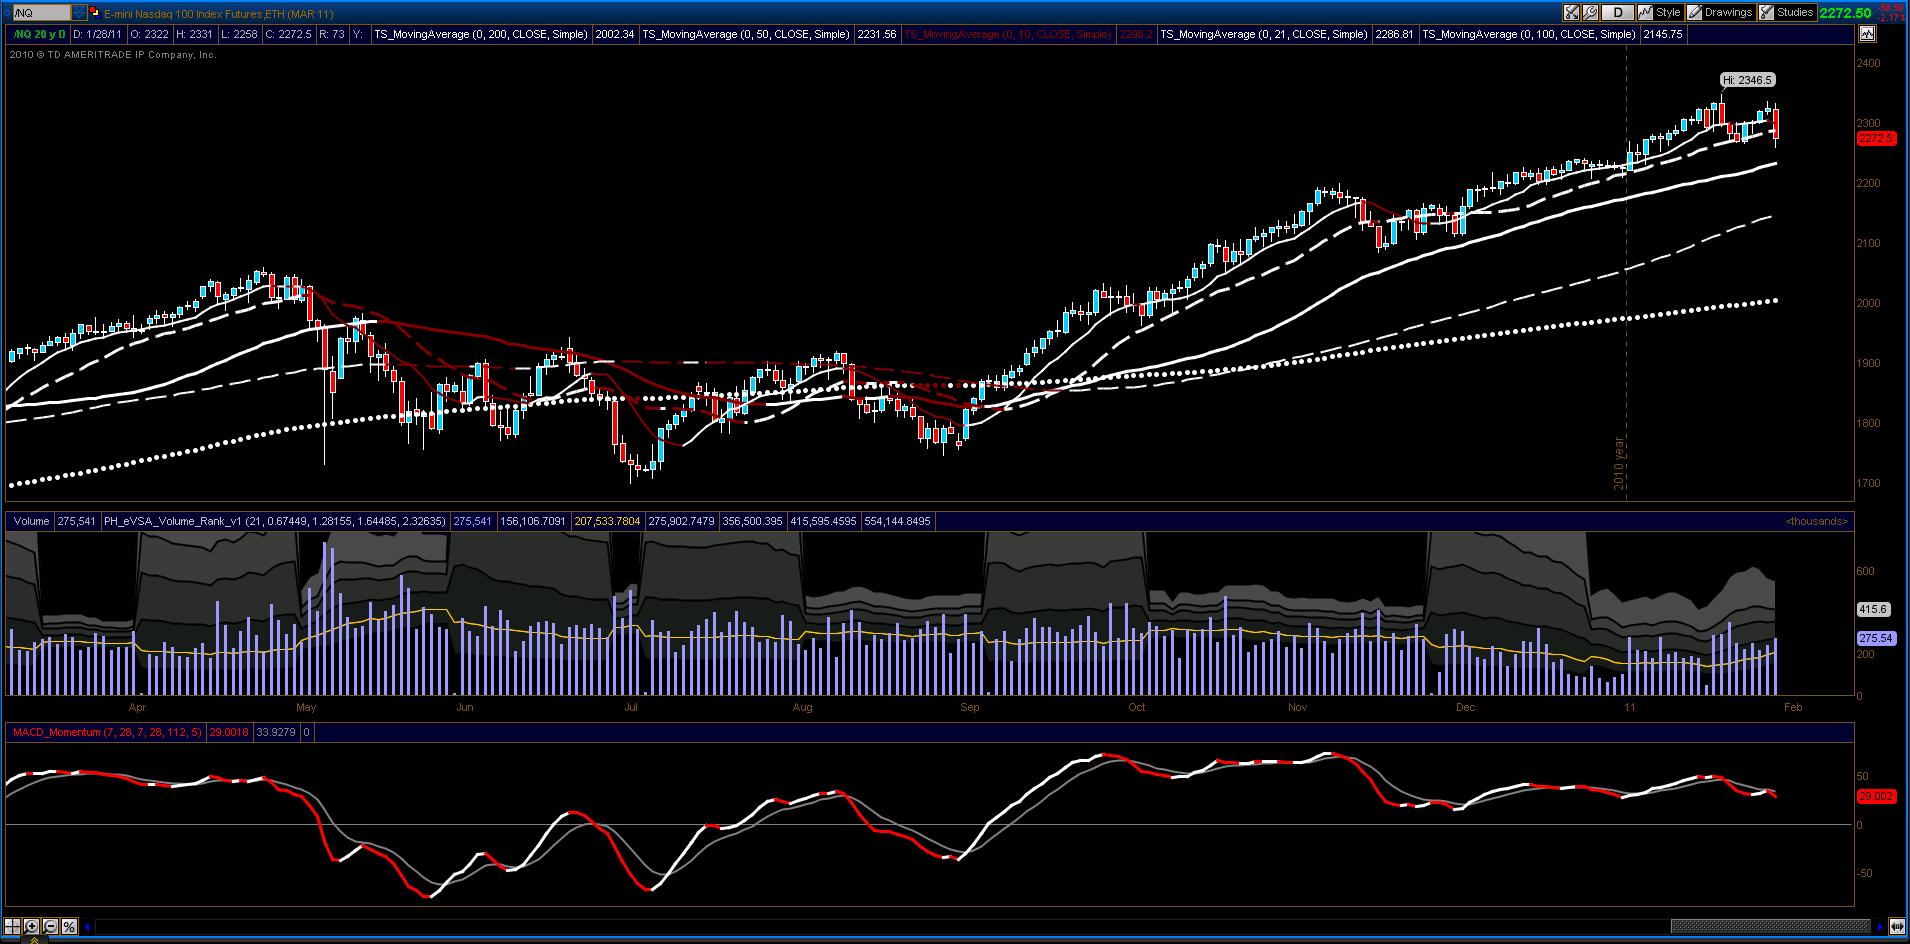This screenshot has width=1910, height=944.
Task: Click the 100-period TS_MovingAverage study label
Action: (x=1530, y=34)
